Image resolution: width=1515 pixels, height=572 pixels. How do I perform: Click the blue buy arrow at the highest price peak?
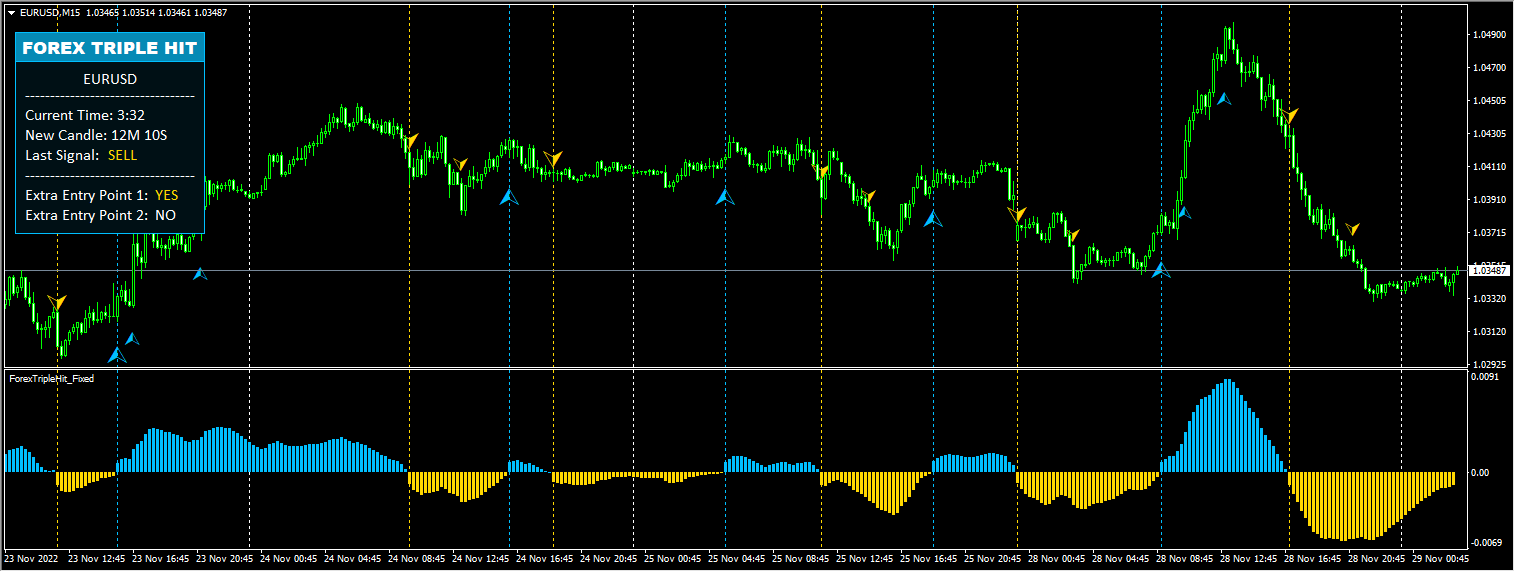1223,99
